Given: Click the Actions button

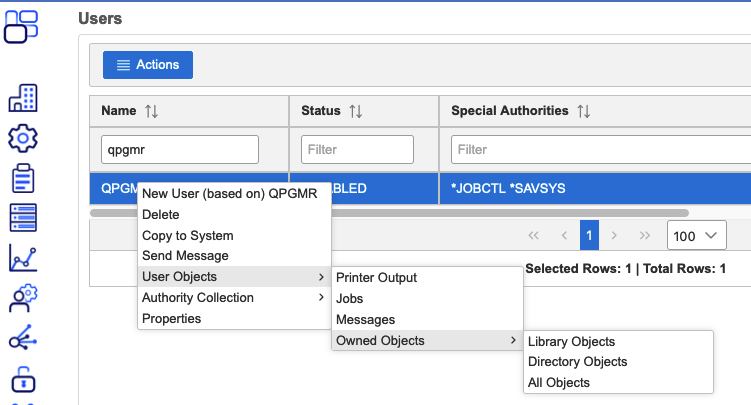Looking at the screenshot, I should point(148,65).
